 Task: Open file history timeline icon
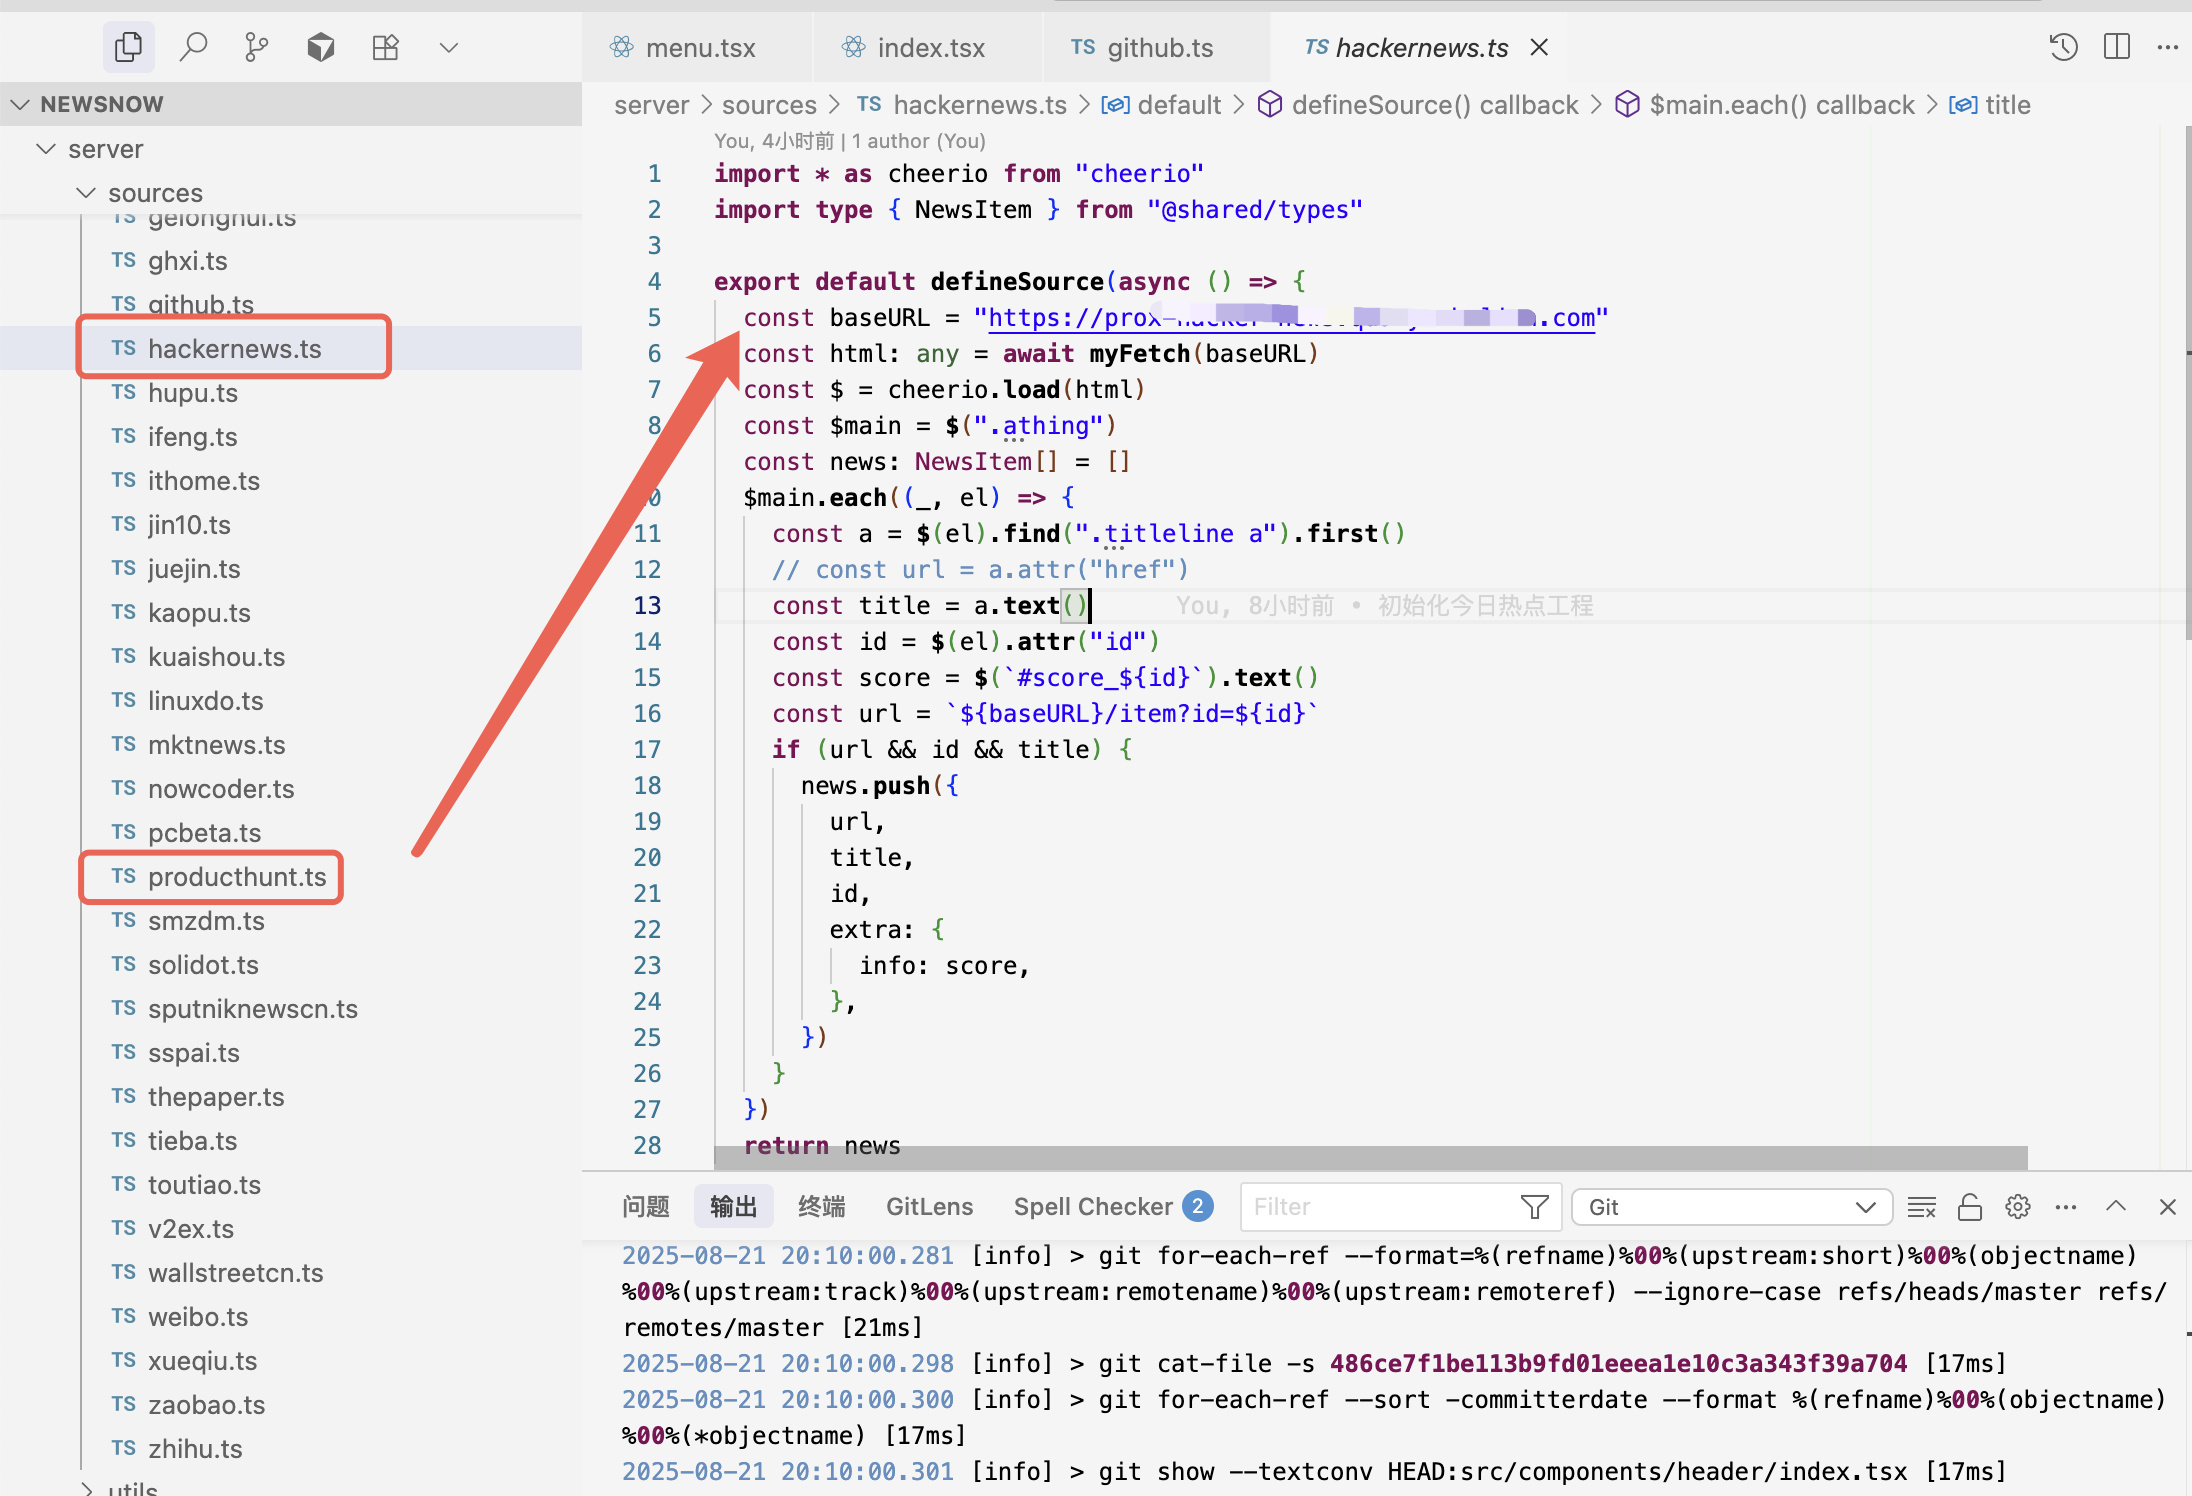(2064, 47)
